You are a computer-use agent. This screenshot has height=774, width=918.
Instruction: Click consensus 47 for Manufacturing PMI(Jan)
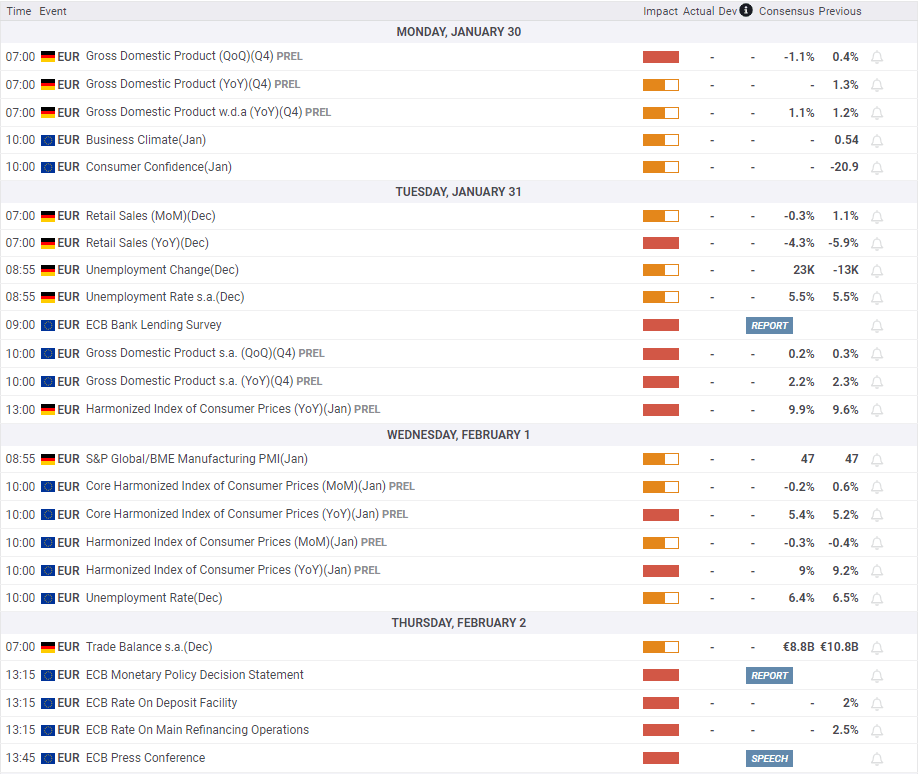click(x=807, y=459)
